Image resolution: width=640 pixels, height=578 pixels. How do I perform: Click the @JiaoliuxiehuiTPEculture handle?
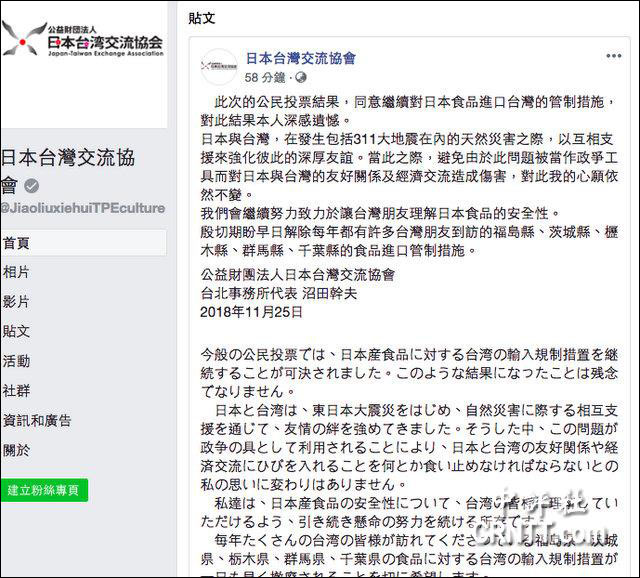pyautogui.click(x=83, y=208)
